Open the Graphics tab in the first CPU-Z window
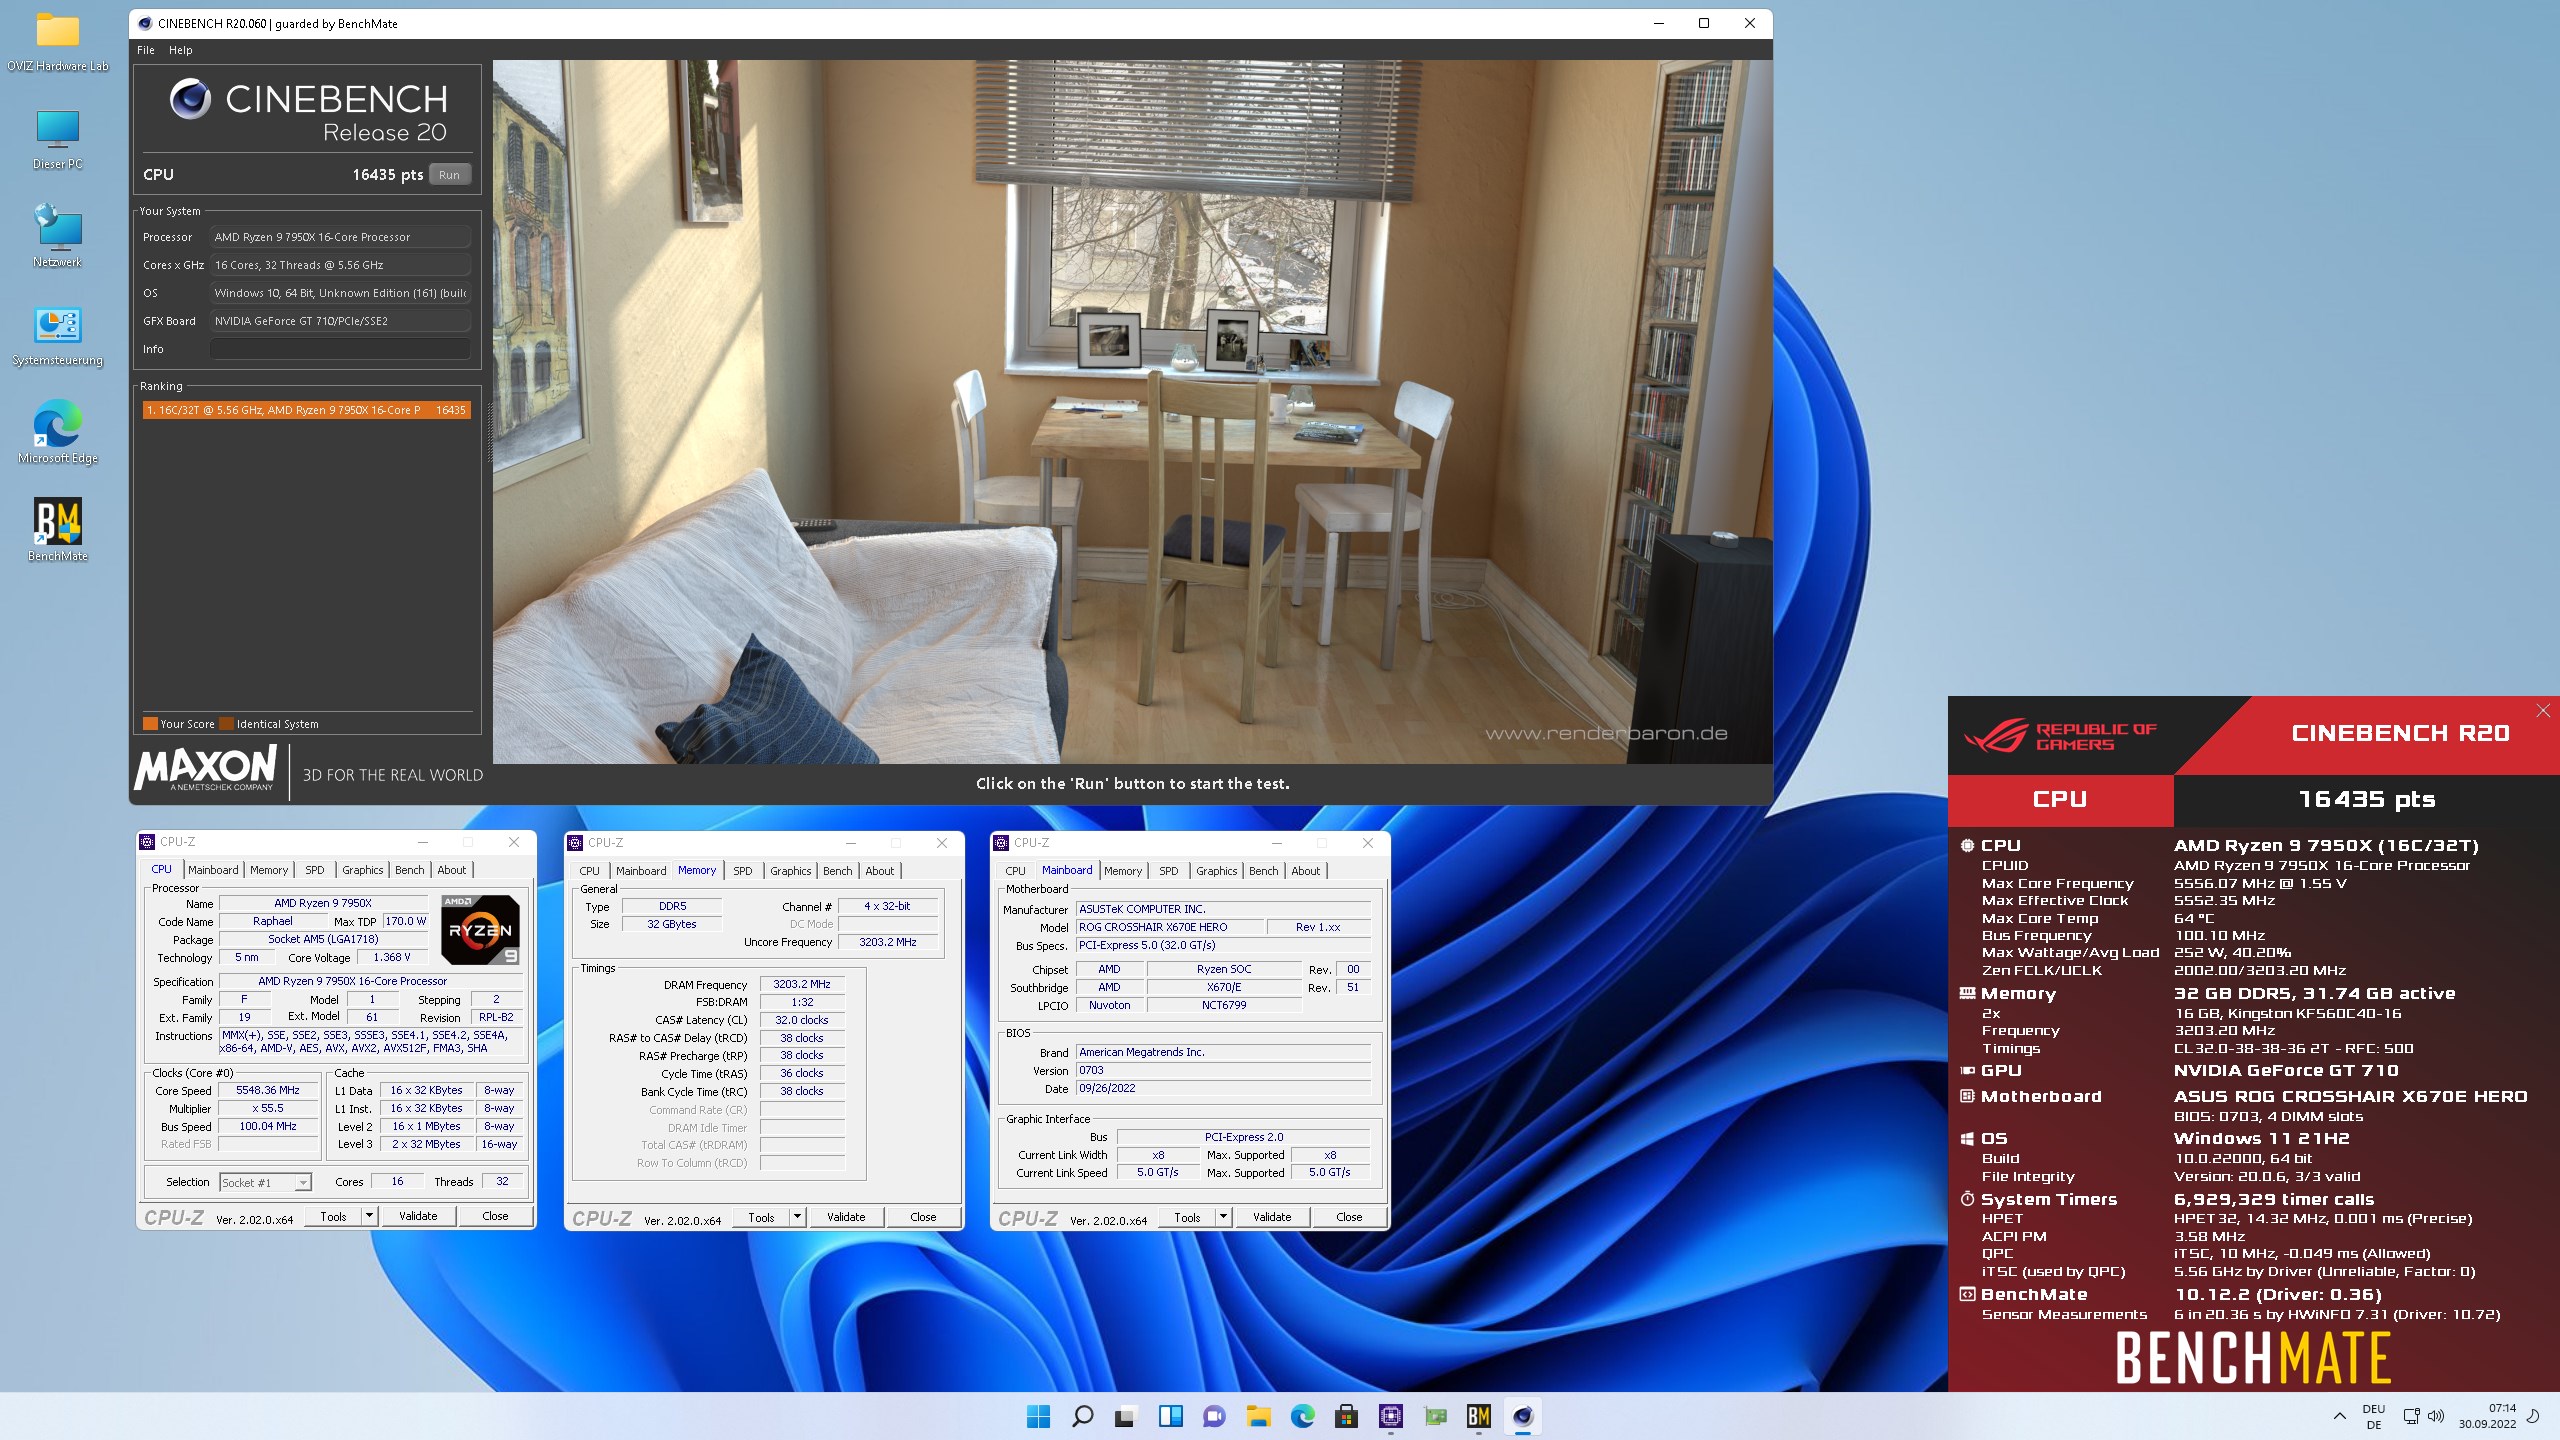Viewport: 2560px width, 1440px height. point(363,870)
